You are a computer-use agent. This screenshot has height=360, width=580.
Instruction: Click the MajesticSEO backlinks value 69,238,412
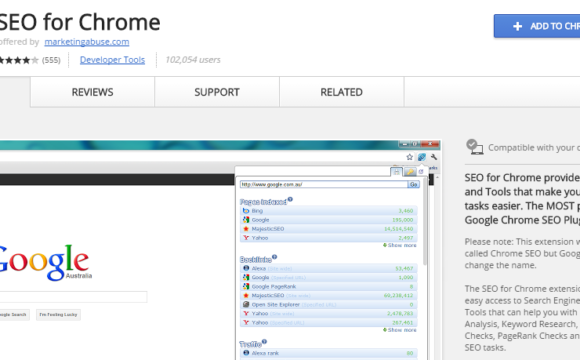pos(399,296)
